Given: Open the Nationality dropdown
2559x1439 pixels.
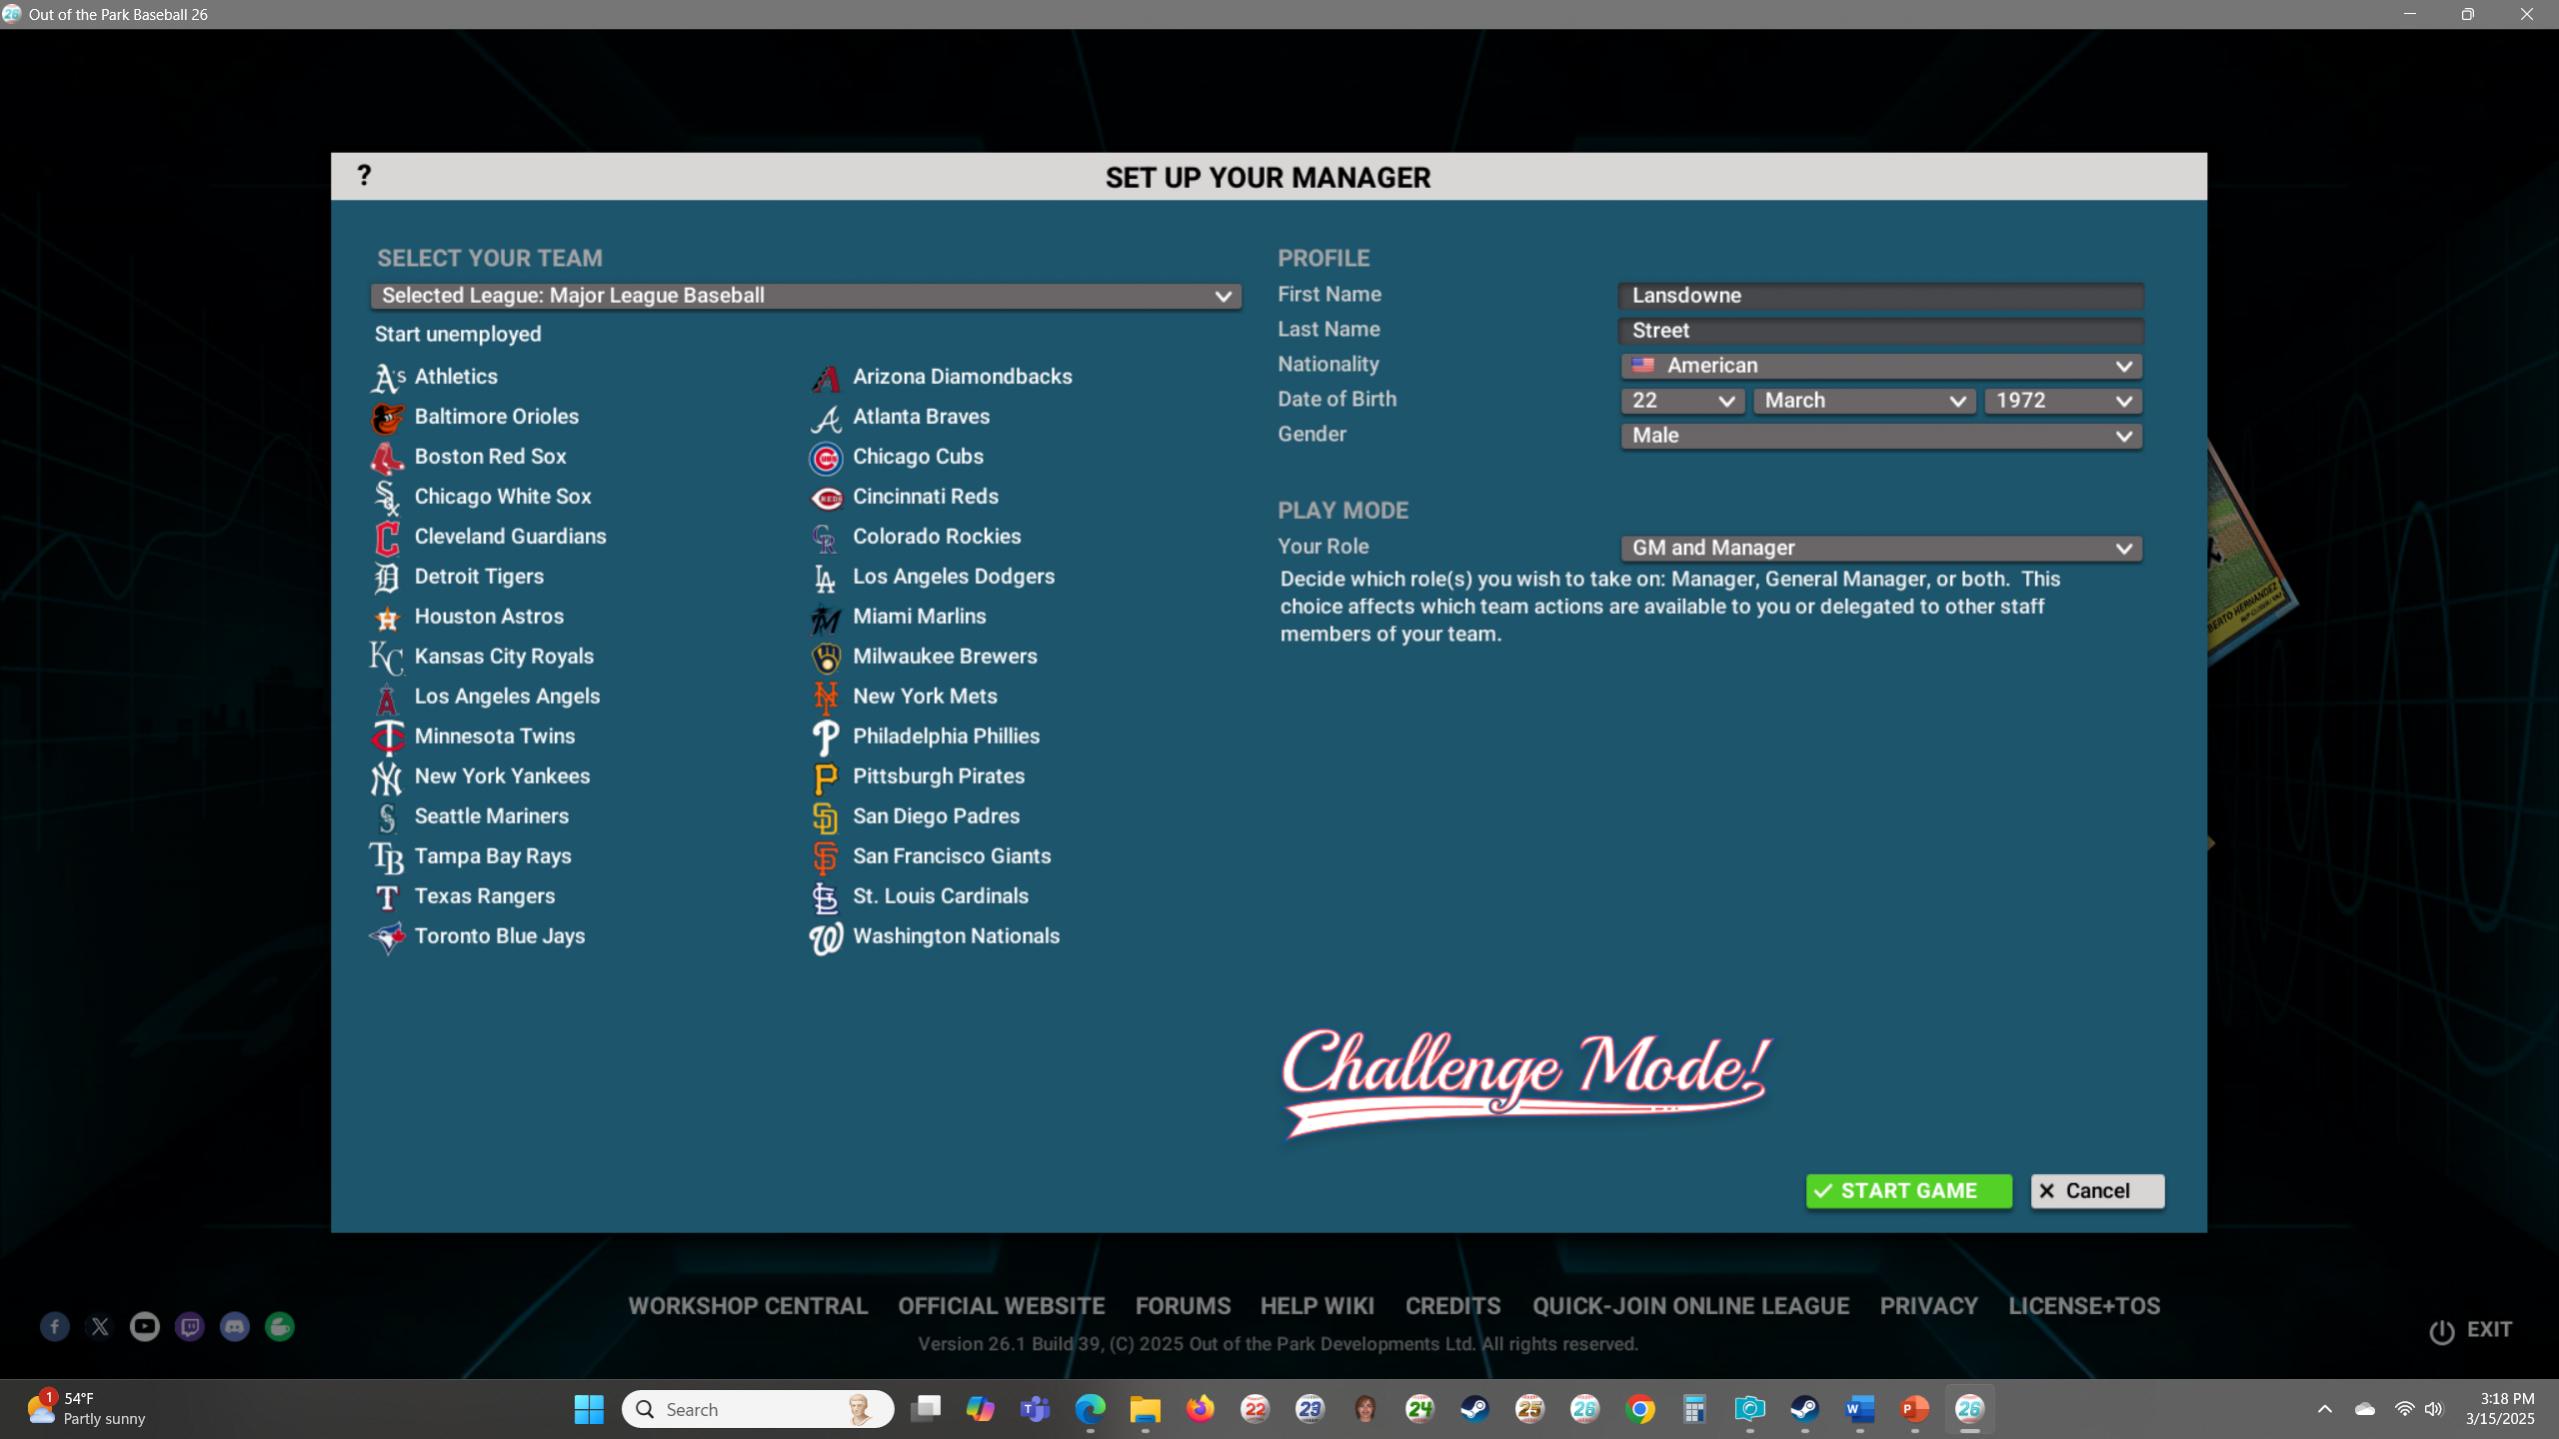Looking at the screenshot, I should point(1880,366).
